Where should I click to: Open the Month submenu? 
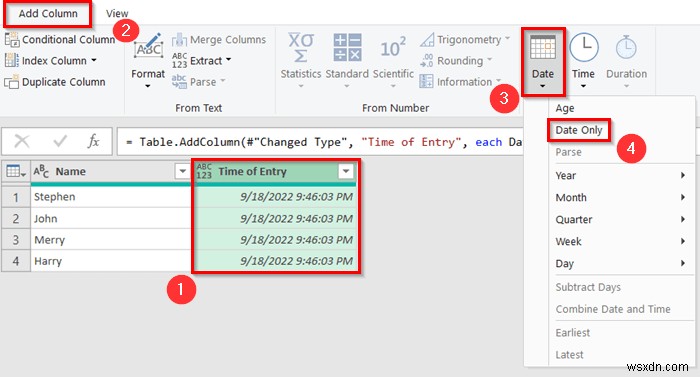pyautogui.click(x=621, y=197)
